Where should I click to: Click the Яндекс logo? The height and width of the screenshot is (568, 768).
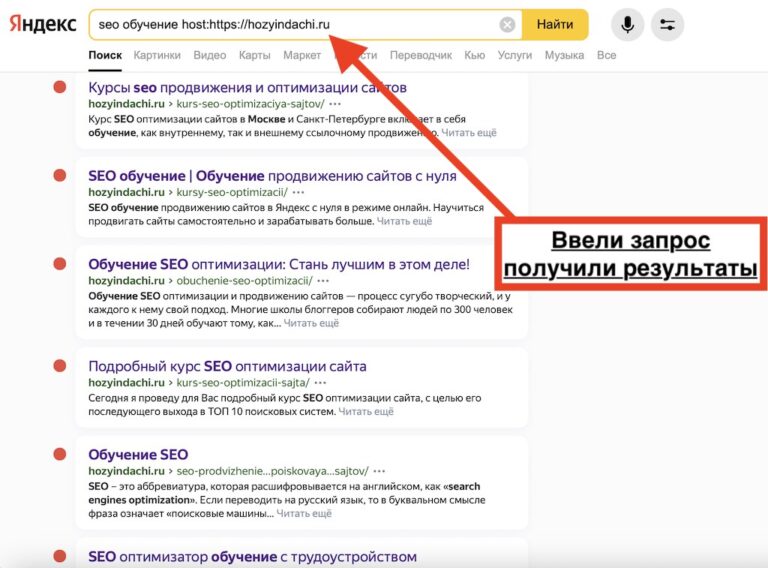click(x=43, y=24)
